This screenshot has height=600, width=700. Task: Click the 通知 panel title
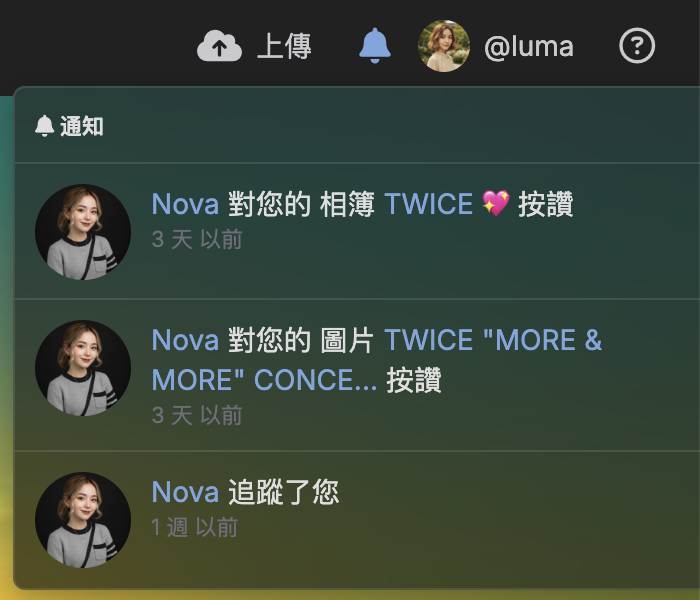(82, 126)
